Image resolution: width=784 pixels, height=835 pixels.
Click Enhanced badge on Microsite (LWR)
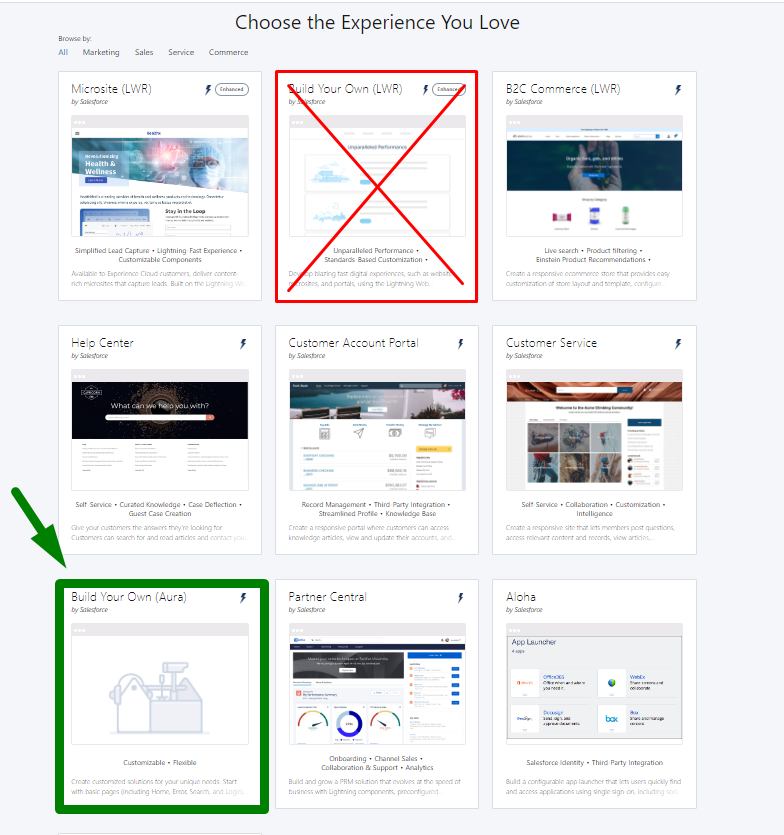click(231, 90)
